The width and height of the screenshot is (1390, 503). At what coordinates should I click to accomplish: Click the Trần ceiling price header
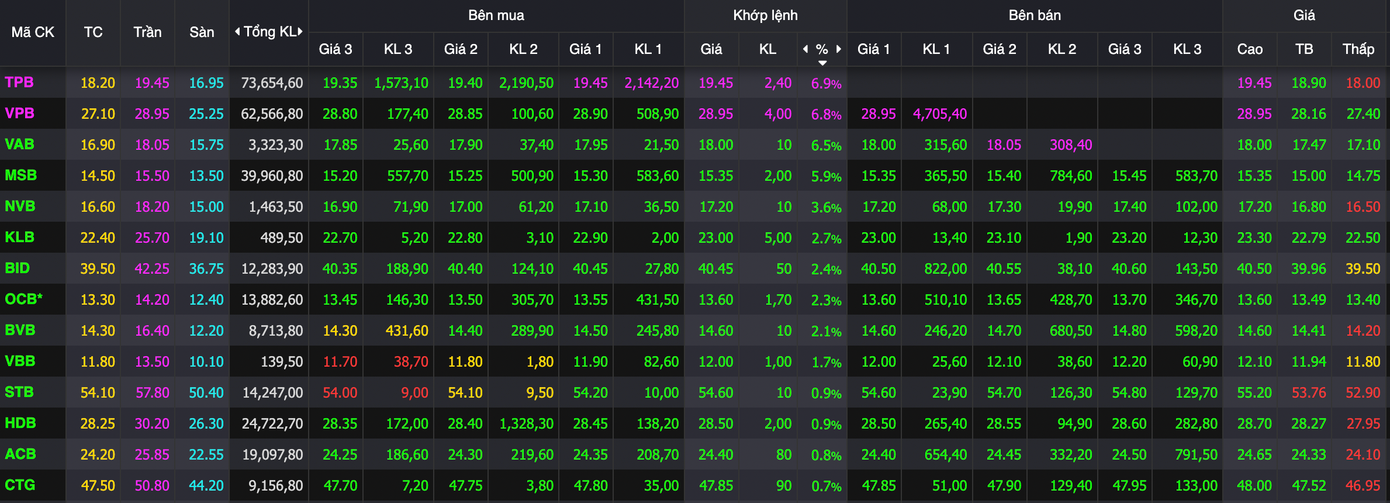[x=147, y=32]
